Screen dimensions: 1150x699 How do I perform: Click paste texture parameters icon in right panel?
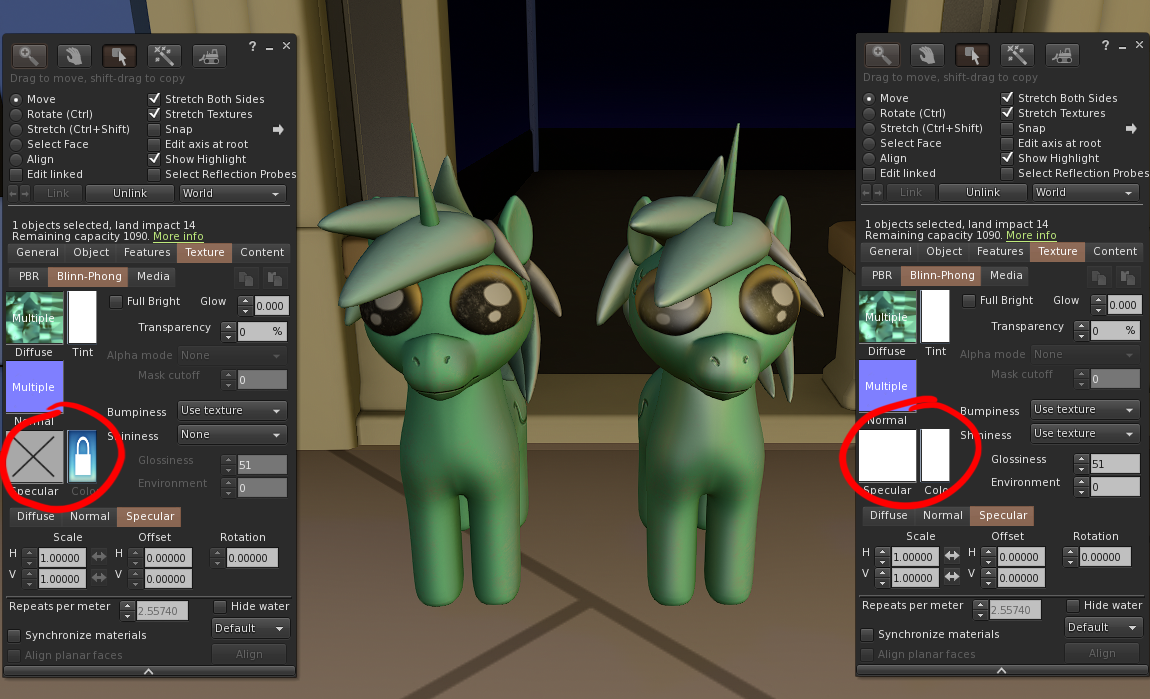tap(1128, 278)
